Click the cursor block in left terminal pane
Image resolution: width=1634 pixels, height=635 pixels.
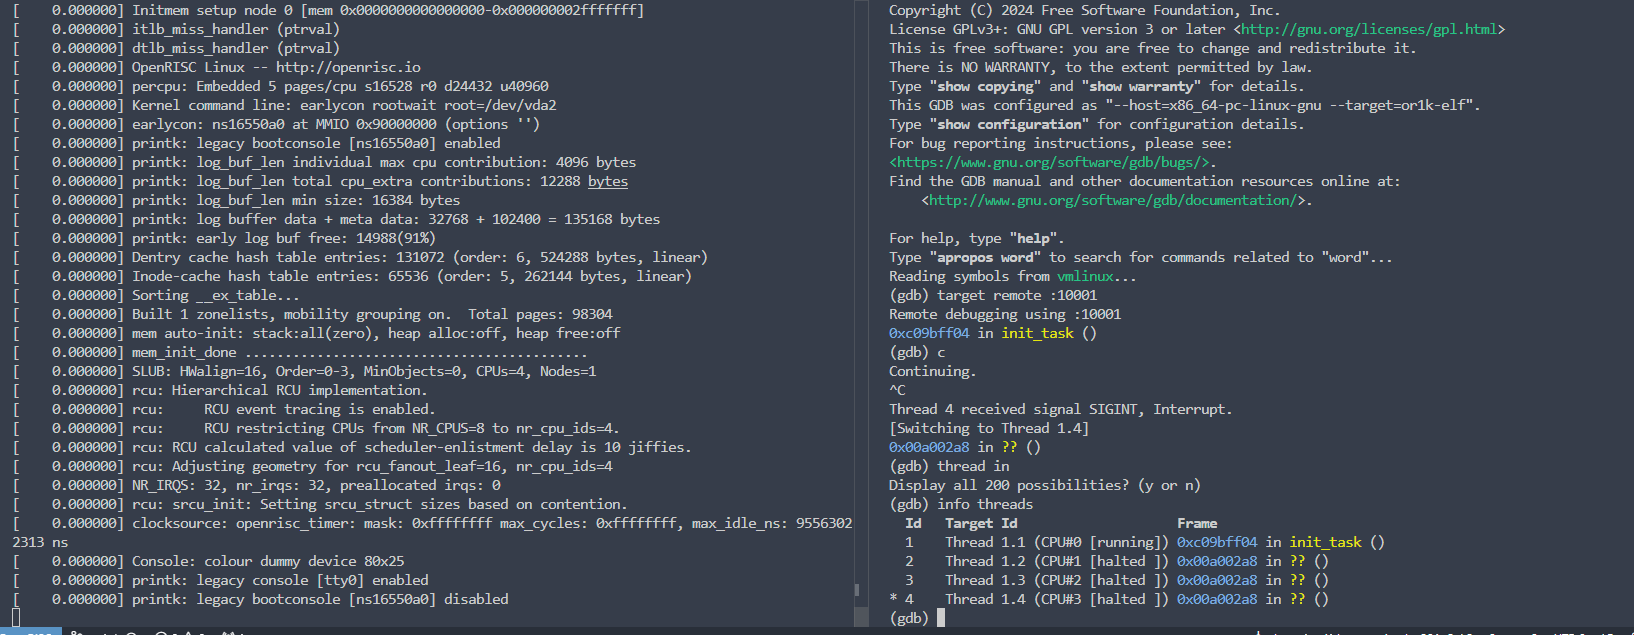[17, 618]
